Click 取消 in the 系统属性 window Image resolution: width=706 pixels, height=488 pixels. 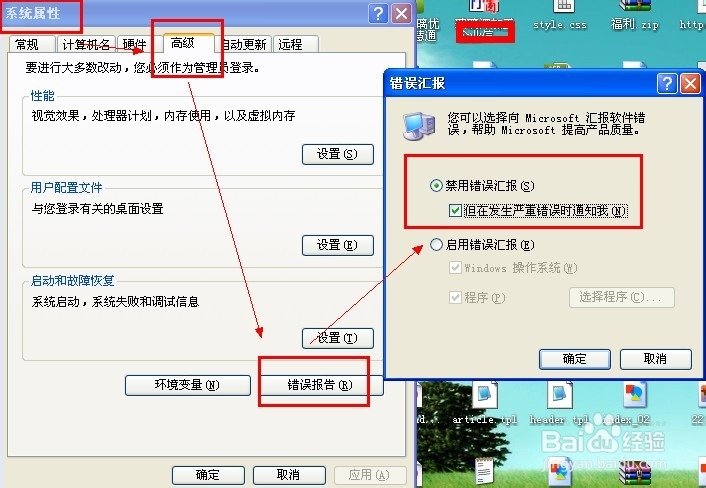pyautogui.click(x=289, y=475)
